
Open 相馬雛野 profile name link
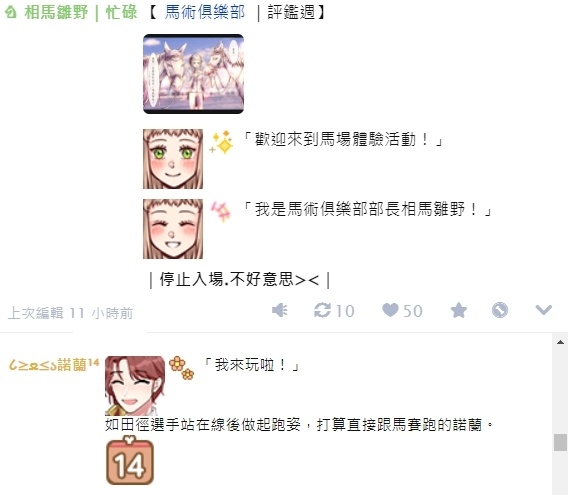[56, 12]
